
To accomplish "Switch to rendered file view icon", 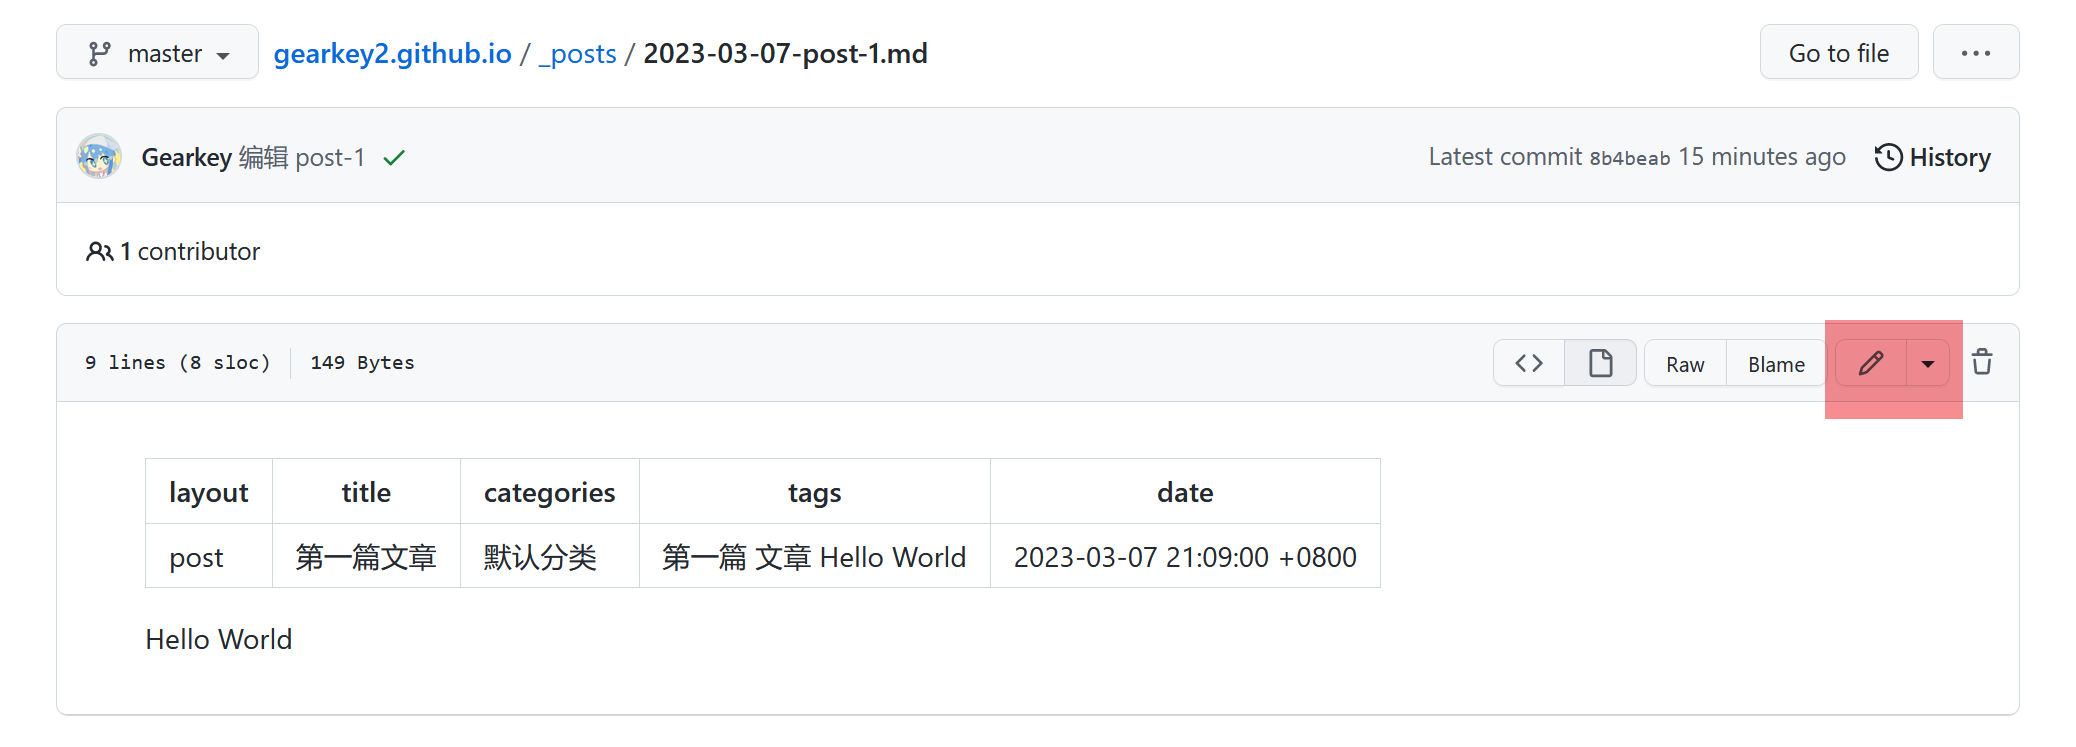I will [1601, 363].
